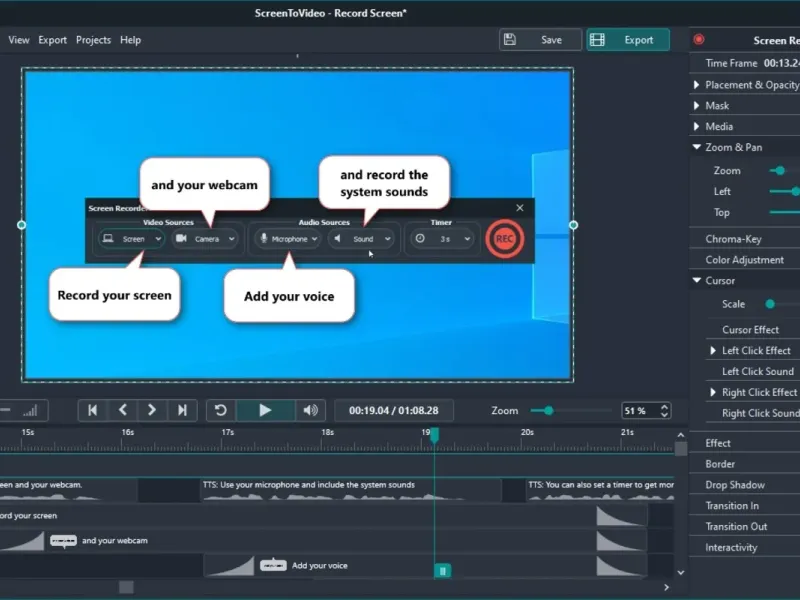Step forward one frame with the next arrow
The image size is (800, 600).
tap(152, 411)
